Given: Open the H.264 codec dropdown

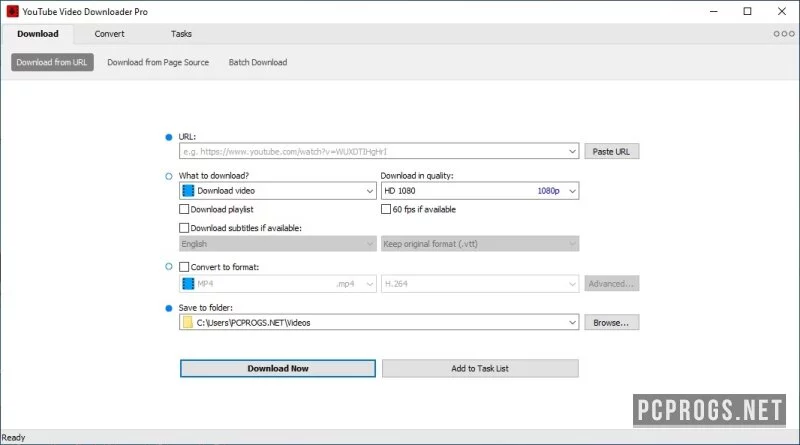Looking at the screenshot, I should pyautogui.click(x=480, y=284).
